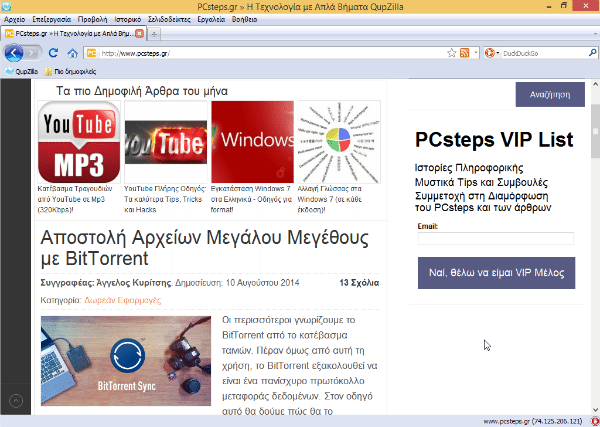600x427 pixels.
Task: Open the QupZilla bookmark
Action: click(x=21, y=72)
